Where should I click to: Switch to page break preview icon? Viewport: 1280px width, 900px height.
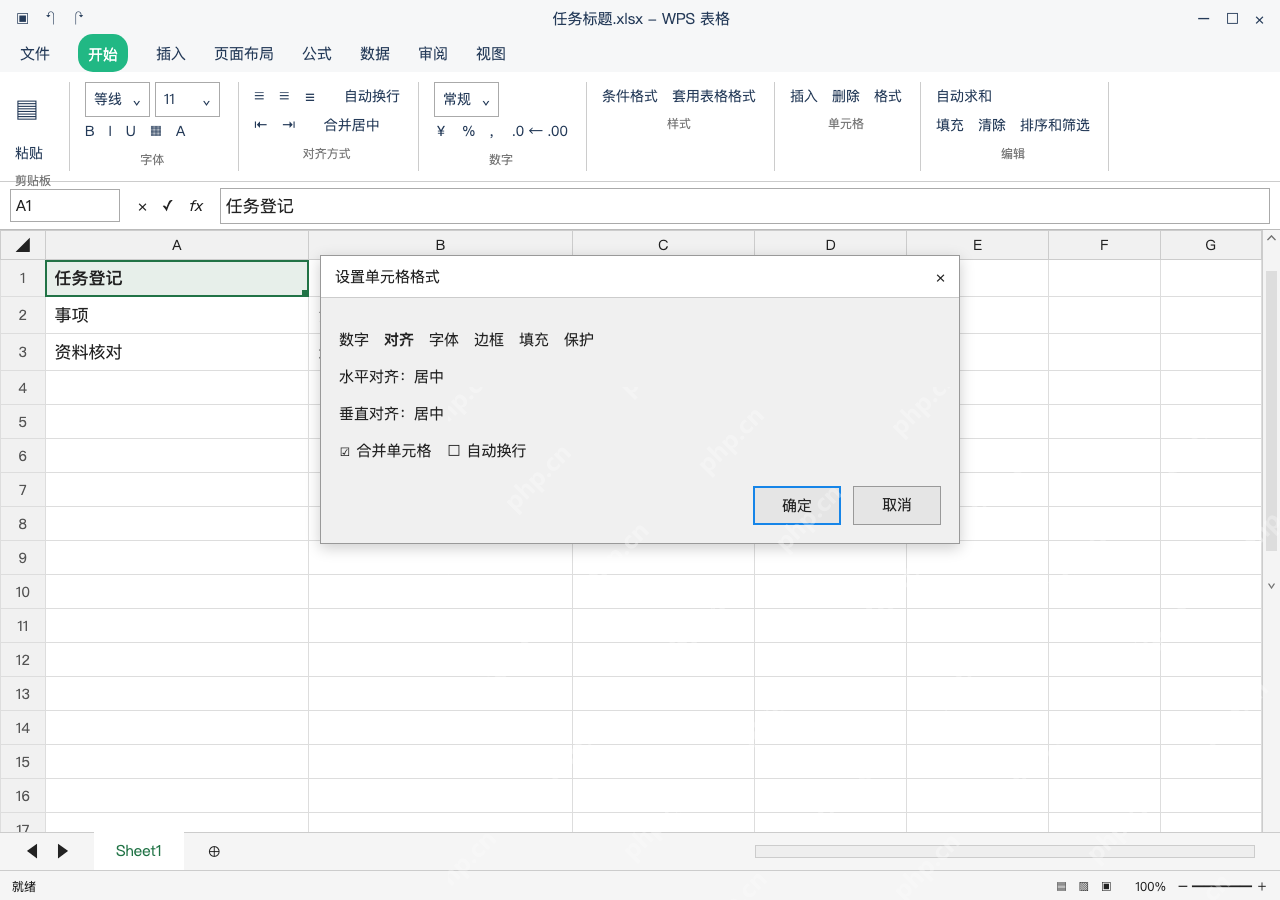(1106, 886)
